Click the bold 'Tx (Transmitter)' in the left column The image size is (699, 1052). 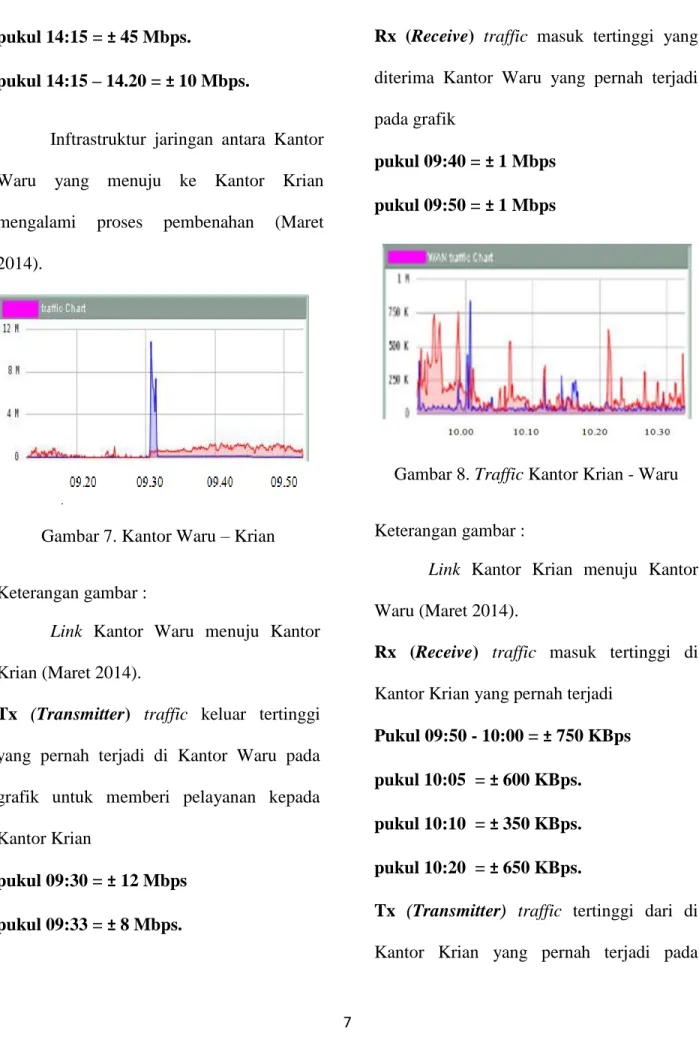(65, 714)
